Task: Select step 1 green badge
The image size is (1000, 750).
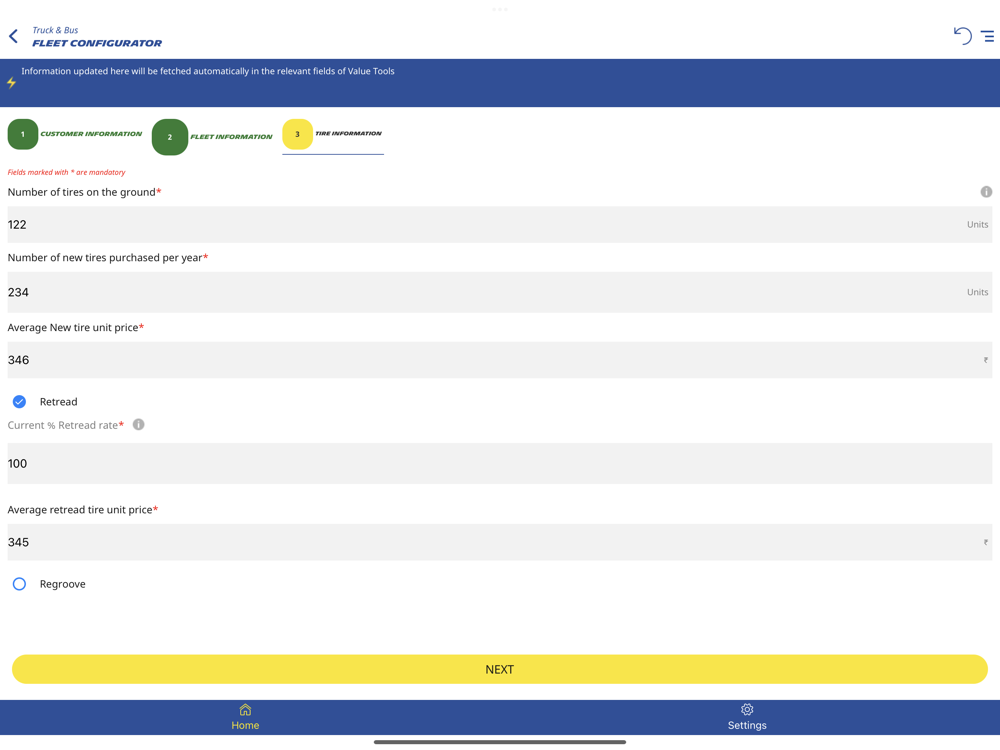Action: pos(23,134)
